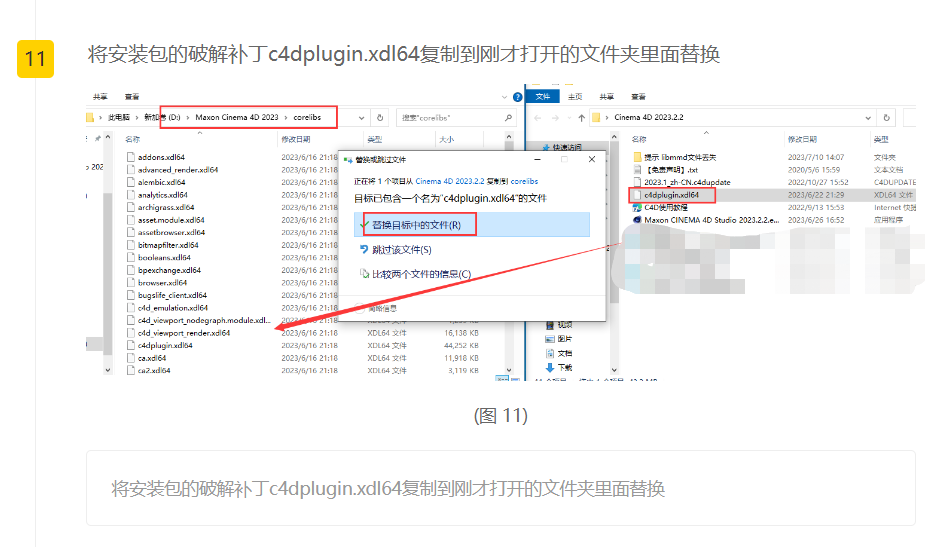The image size is (935, 547).
Task: Click corelibs destination link in dialog
Action: click(x=524, y=181)
